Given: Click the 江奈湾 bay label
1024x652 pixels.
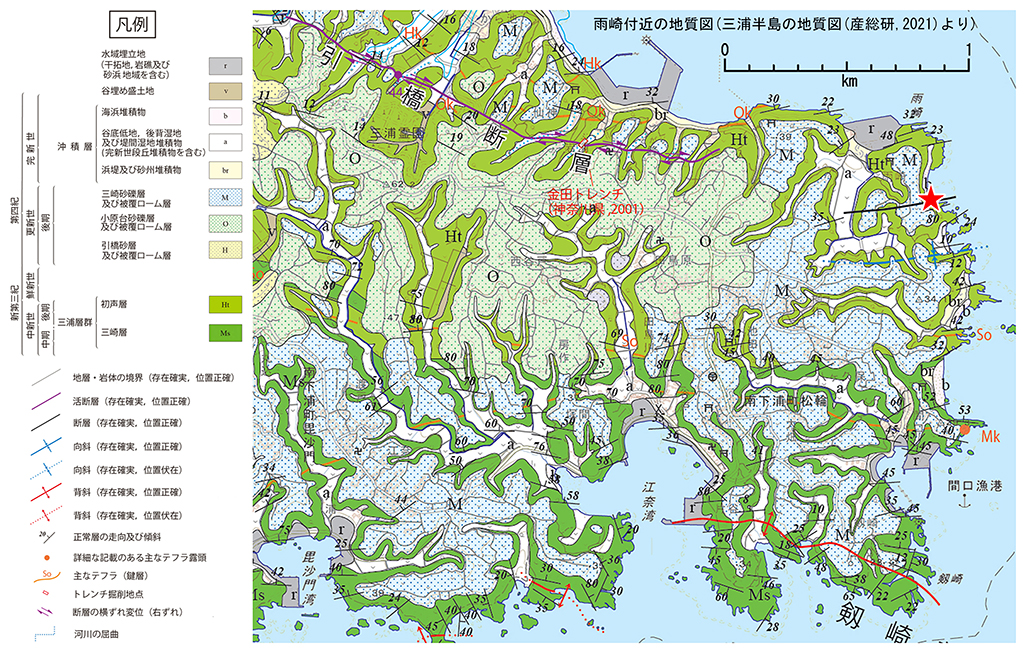Looking at the screenshot, I should click(x=655, y=495).
